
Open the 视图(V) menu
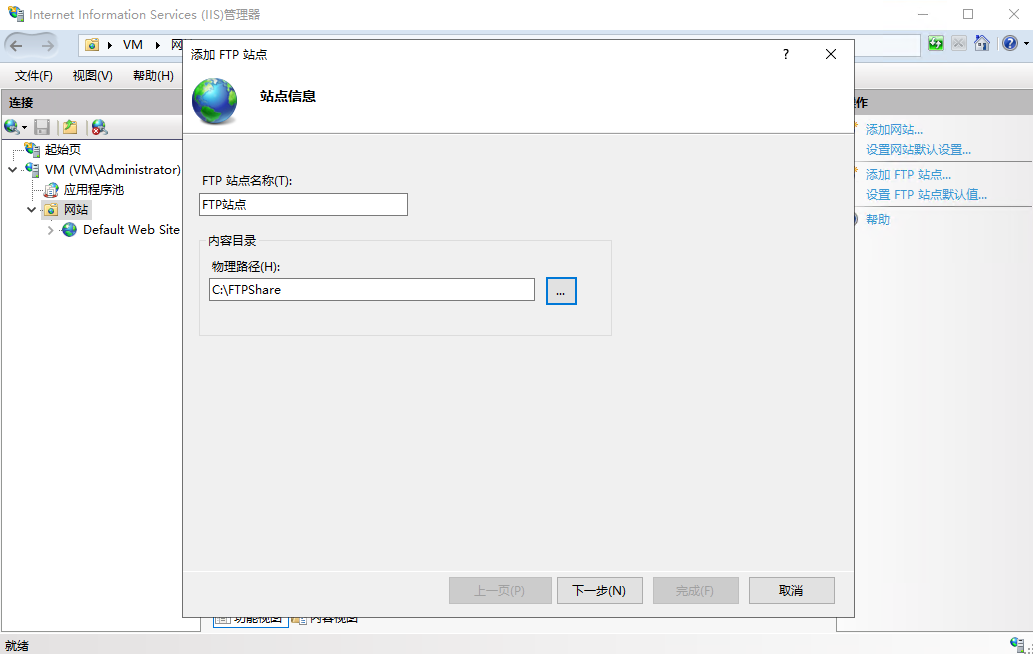[x=92, y=76]
